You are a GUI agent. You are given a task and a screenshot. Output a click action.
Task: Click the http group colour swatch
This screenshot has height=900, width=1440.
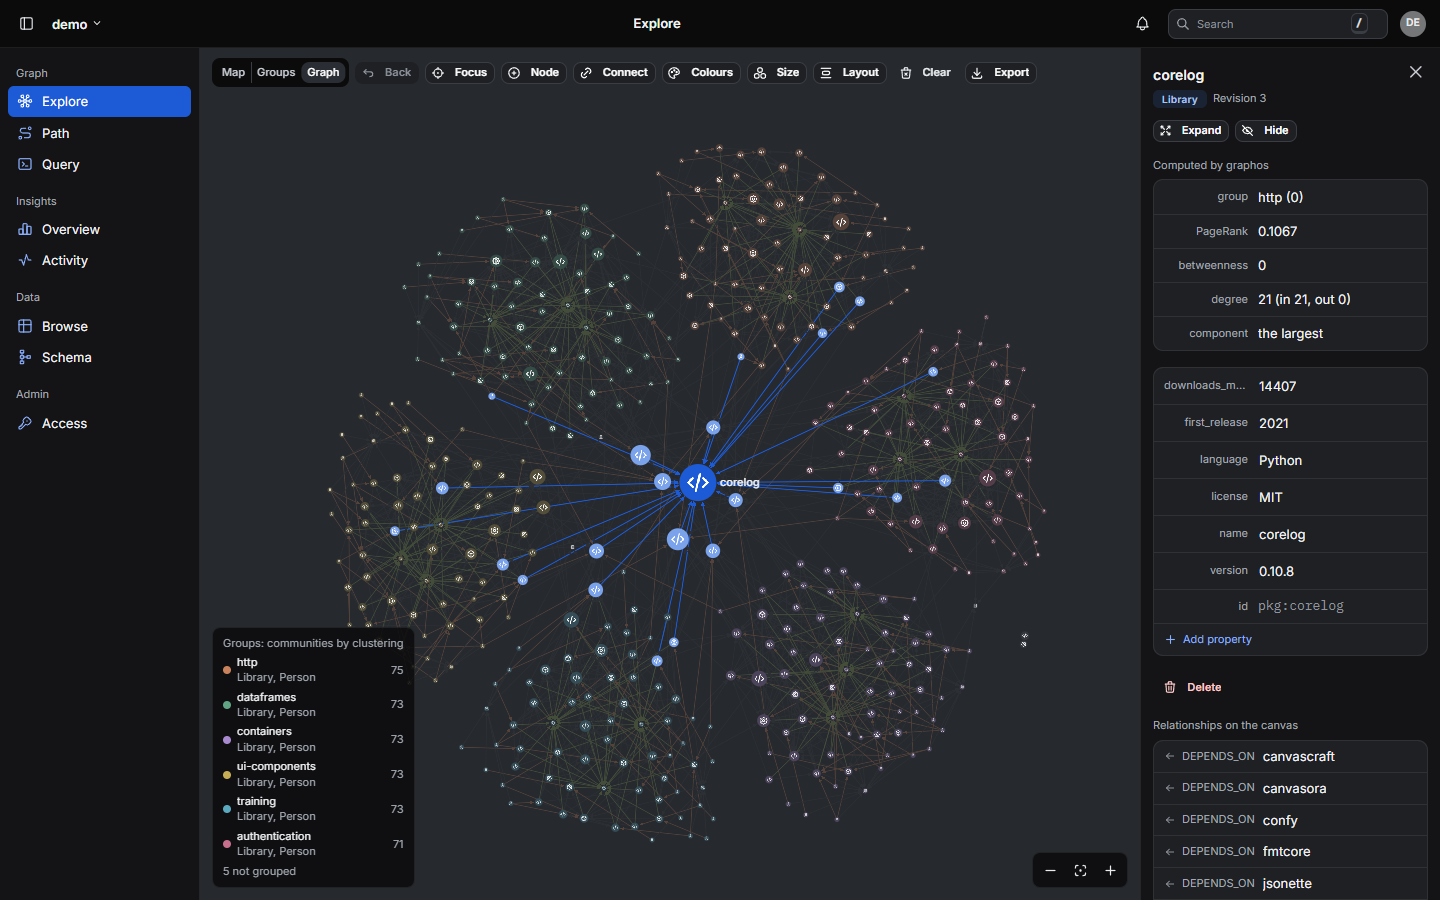tap(227, 670)
